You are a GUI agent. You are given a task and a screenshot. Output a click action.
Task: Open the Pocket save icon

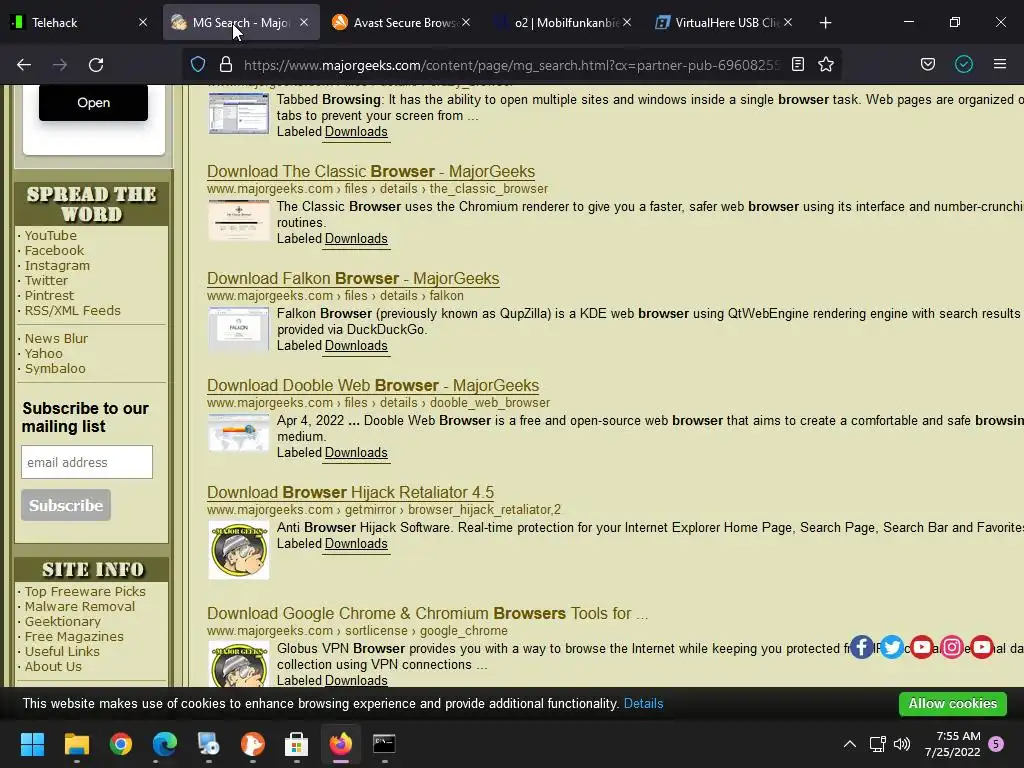point(928,64)
